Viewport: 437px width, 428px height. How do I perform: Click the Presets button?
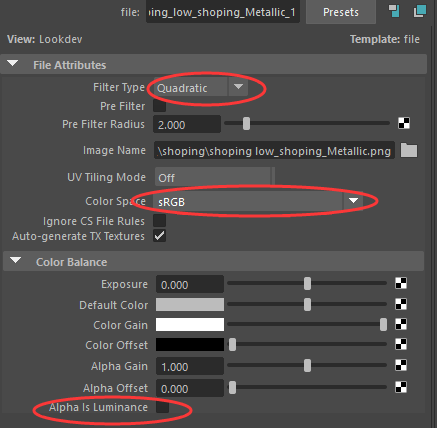[x=341, y=12]
